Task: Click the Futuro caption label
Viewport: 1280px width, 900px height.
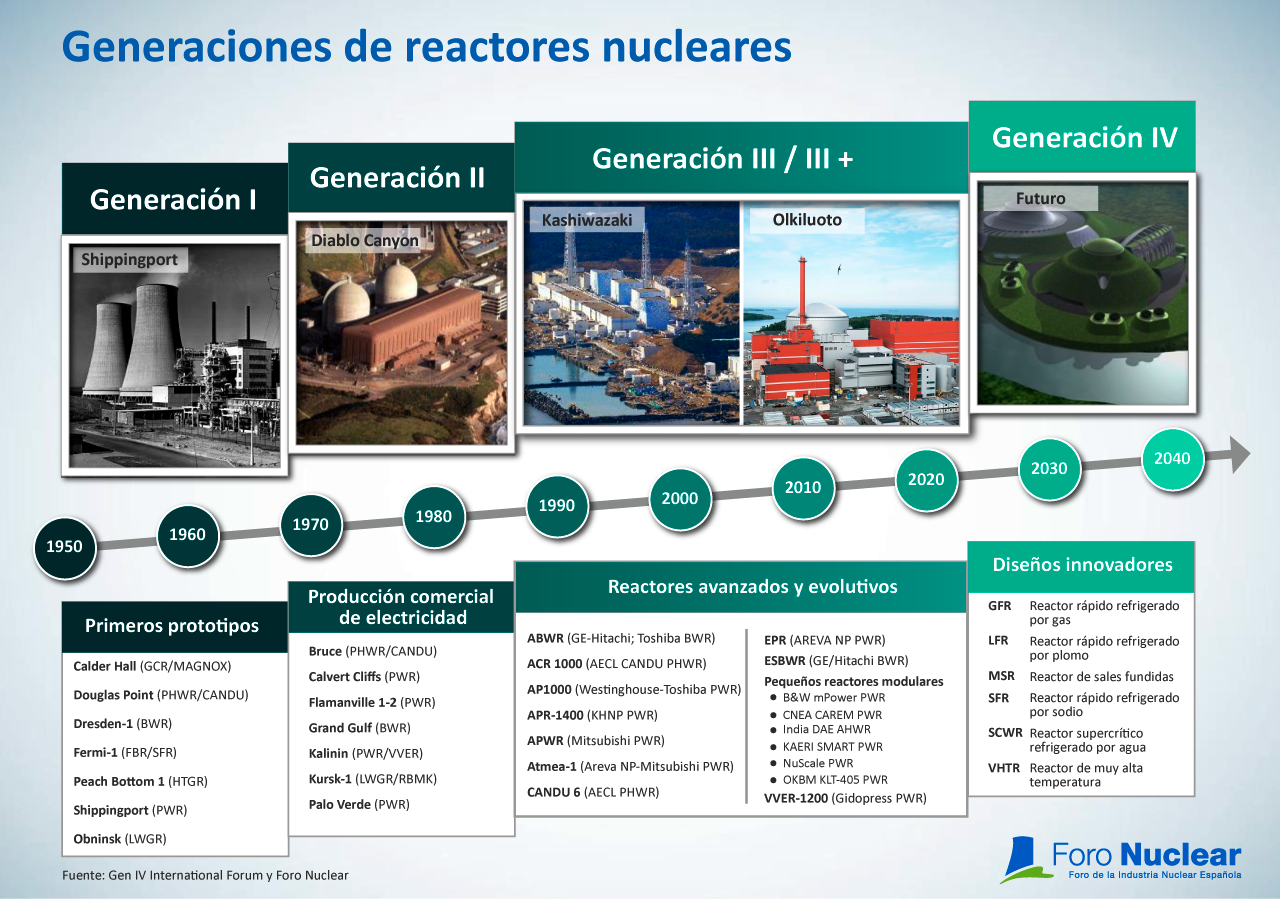Action: 1041,198
